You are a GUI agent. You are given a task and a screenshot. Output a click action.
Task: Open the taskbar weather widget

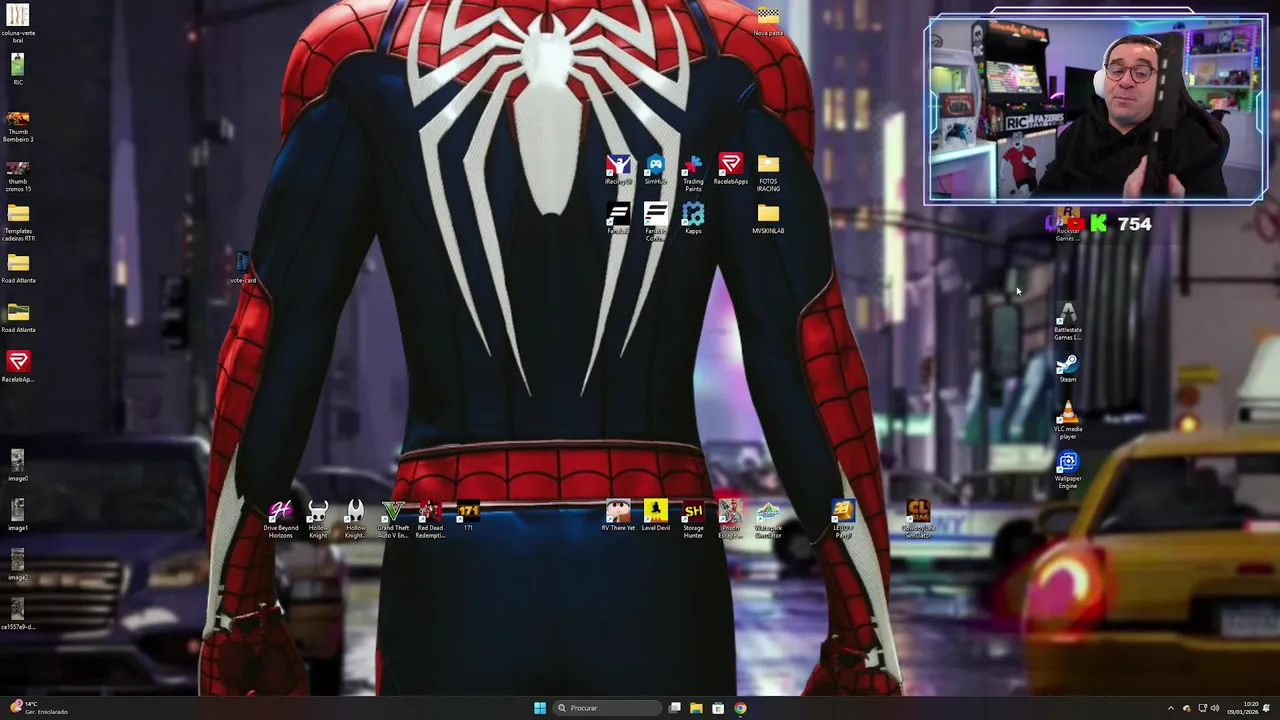pos(38,708)
